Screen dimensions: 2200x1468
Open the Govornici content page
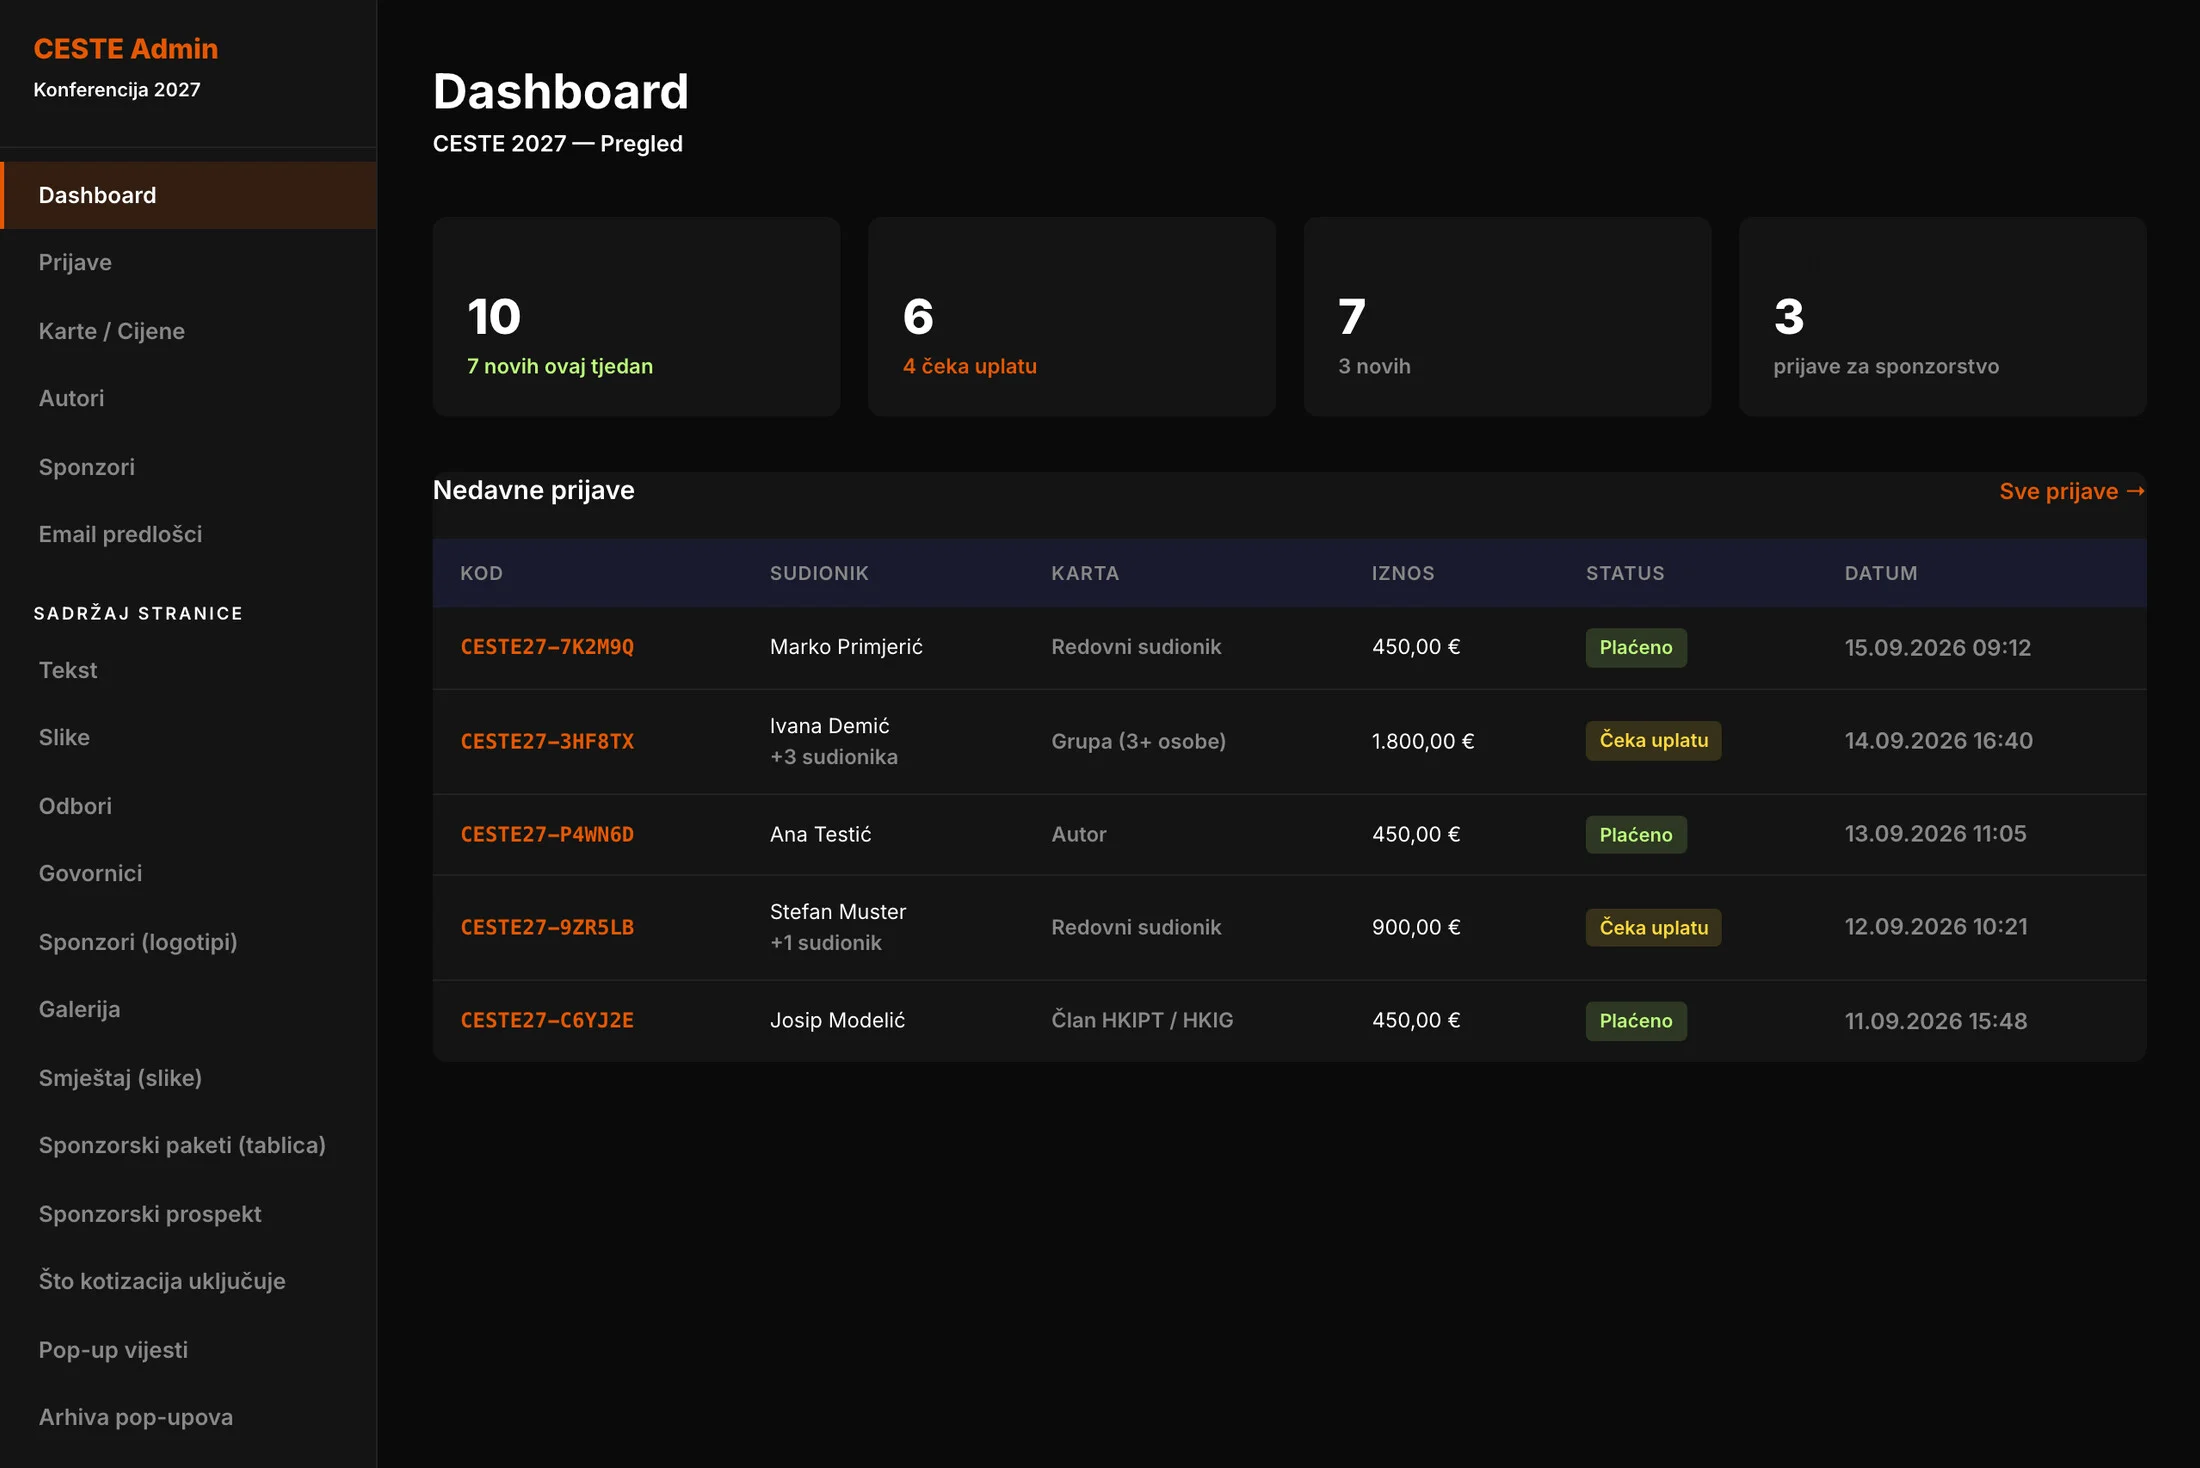point(188,873)
